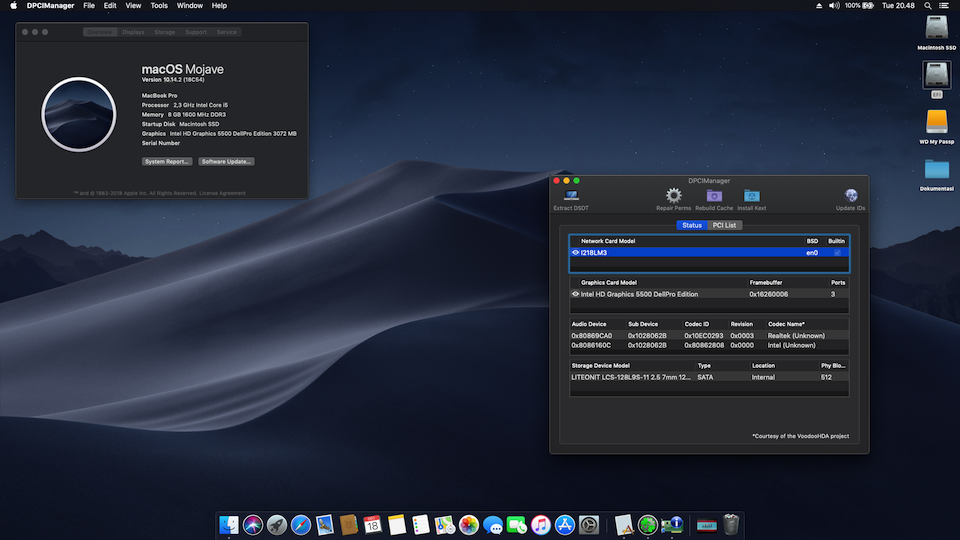This screenshot has width=960, height=540.
Task: Select the Status tab
Action: tap(691, 225)
